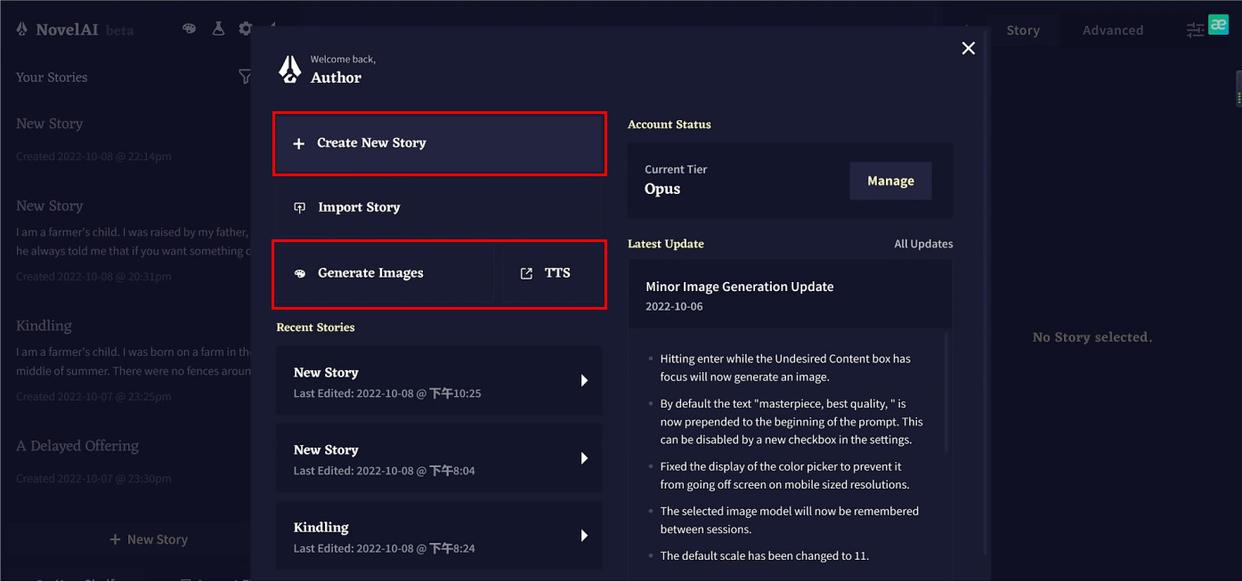Image resolution: width=1242 pixels, height=582 pixels.
Task: Open the All Updates link
Action: pos(923,244)
